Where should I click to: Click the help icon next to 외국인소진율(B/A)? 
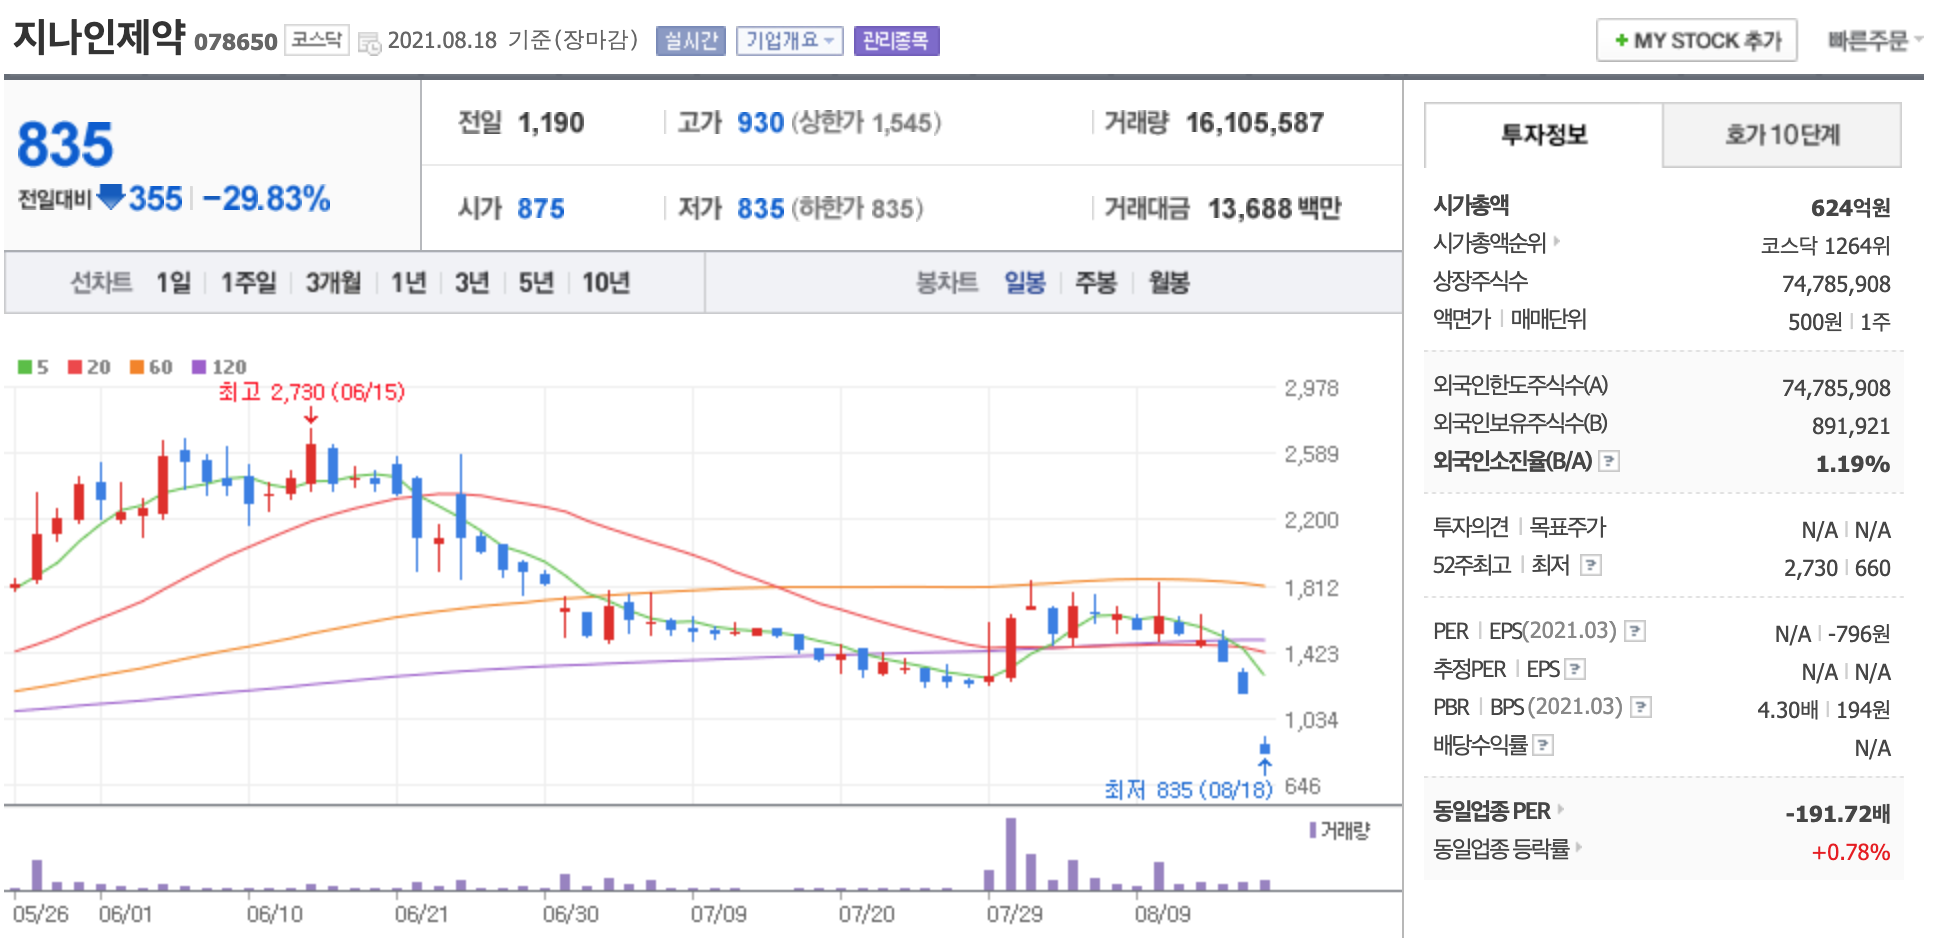click(x=1609, y=461)
